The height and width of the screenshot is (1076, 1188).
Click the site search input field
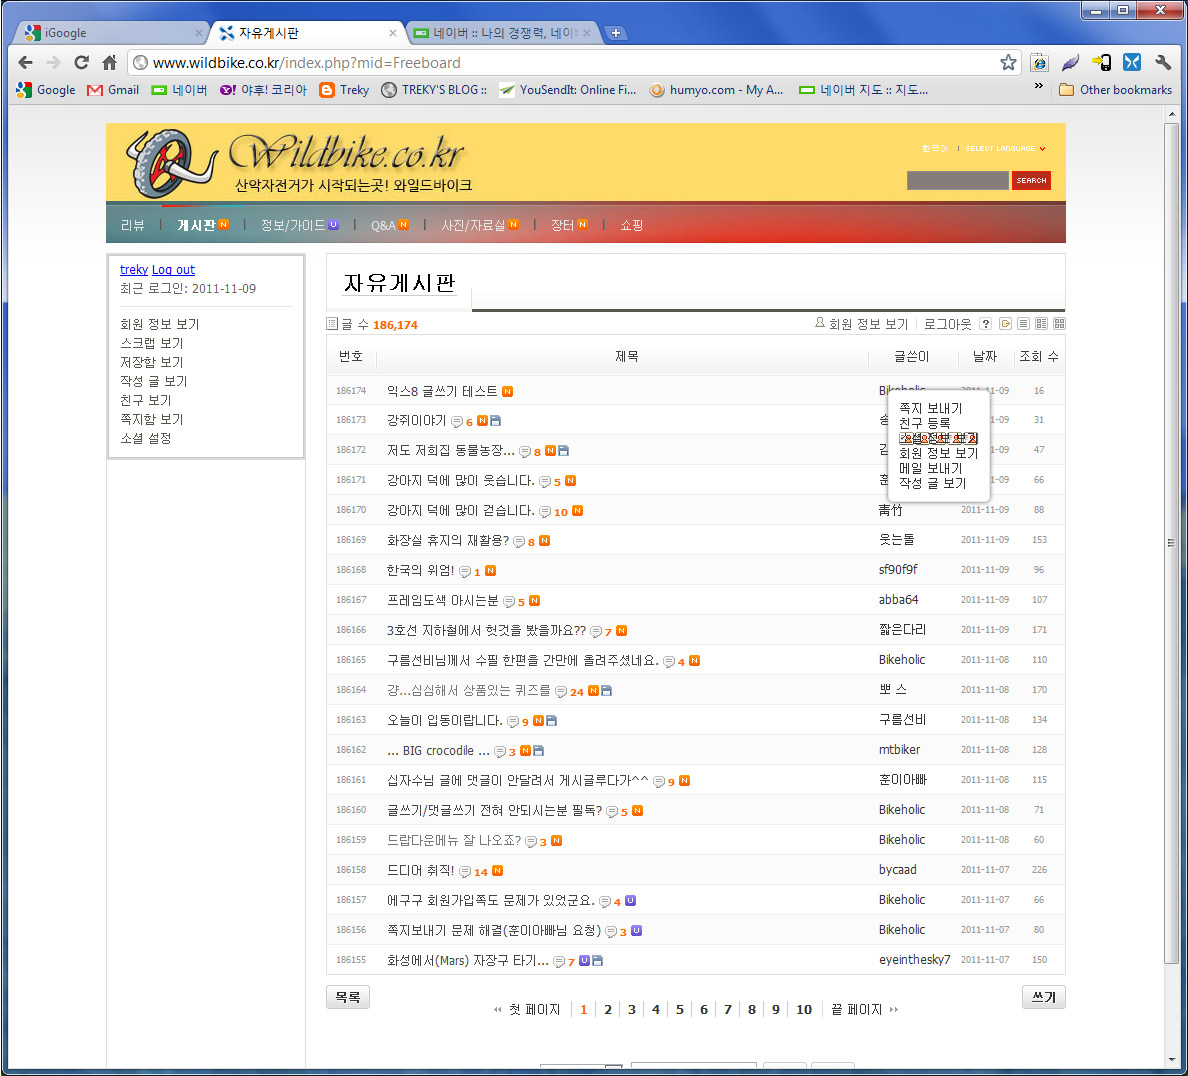pos(957,181)
